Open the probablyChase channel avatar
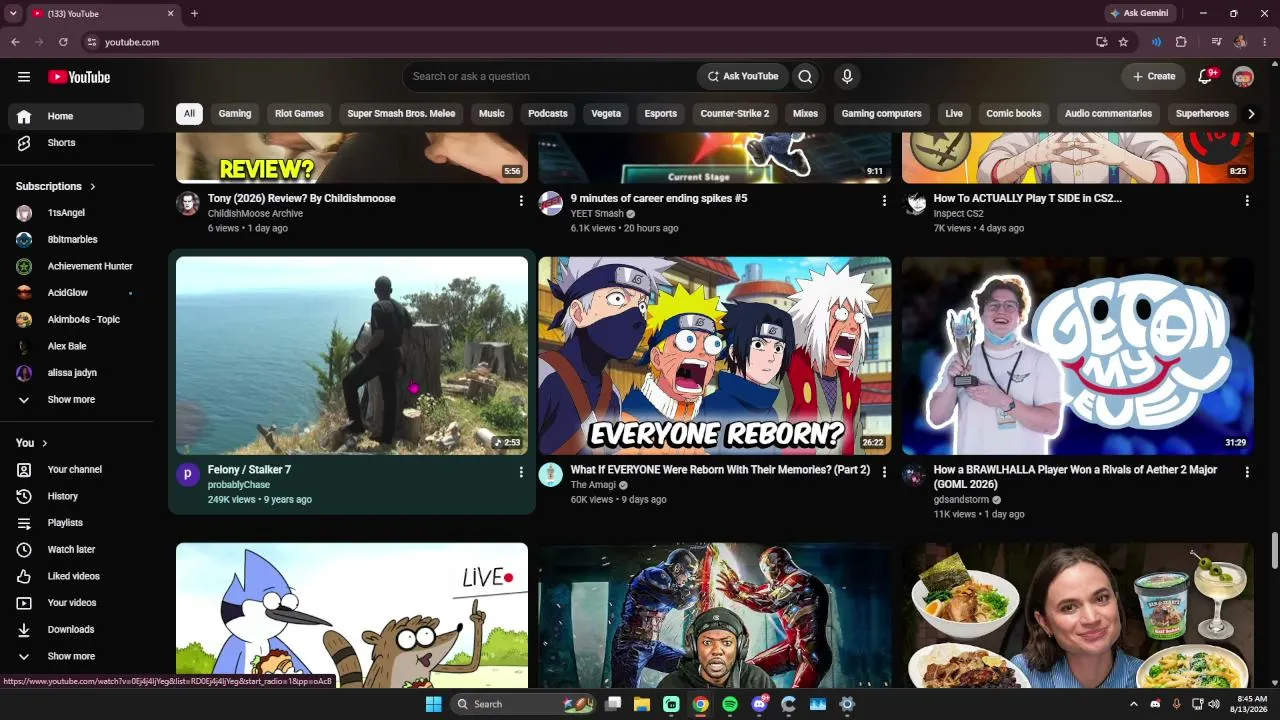The image size is (1280, 720). (x=188, y=474)
